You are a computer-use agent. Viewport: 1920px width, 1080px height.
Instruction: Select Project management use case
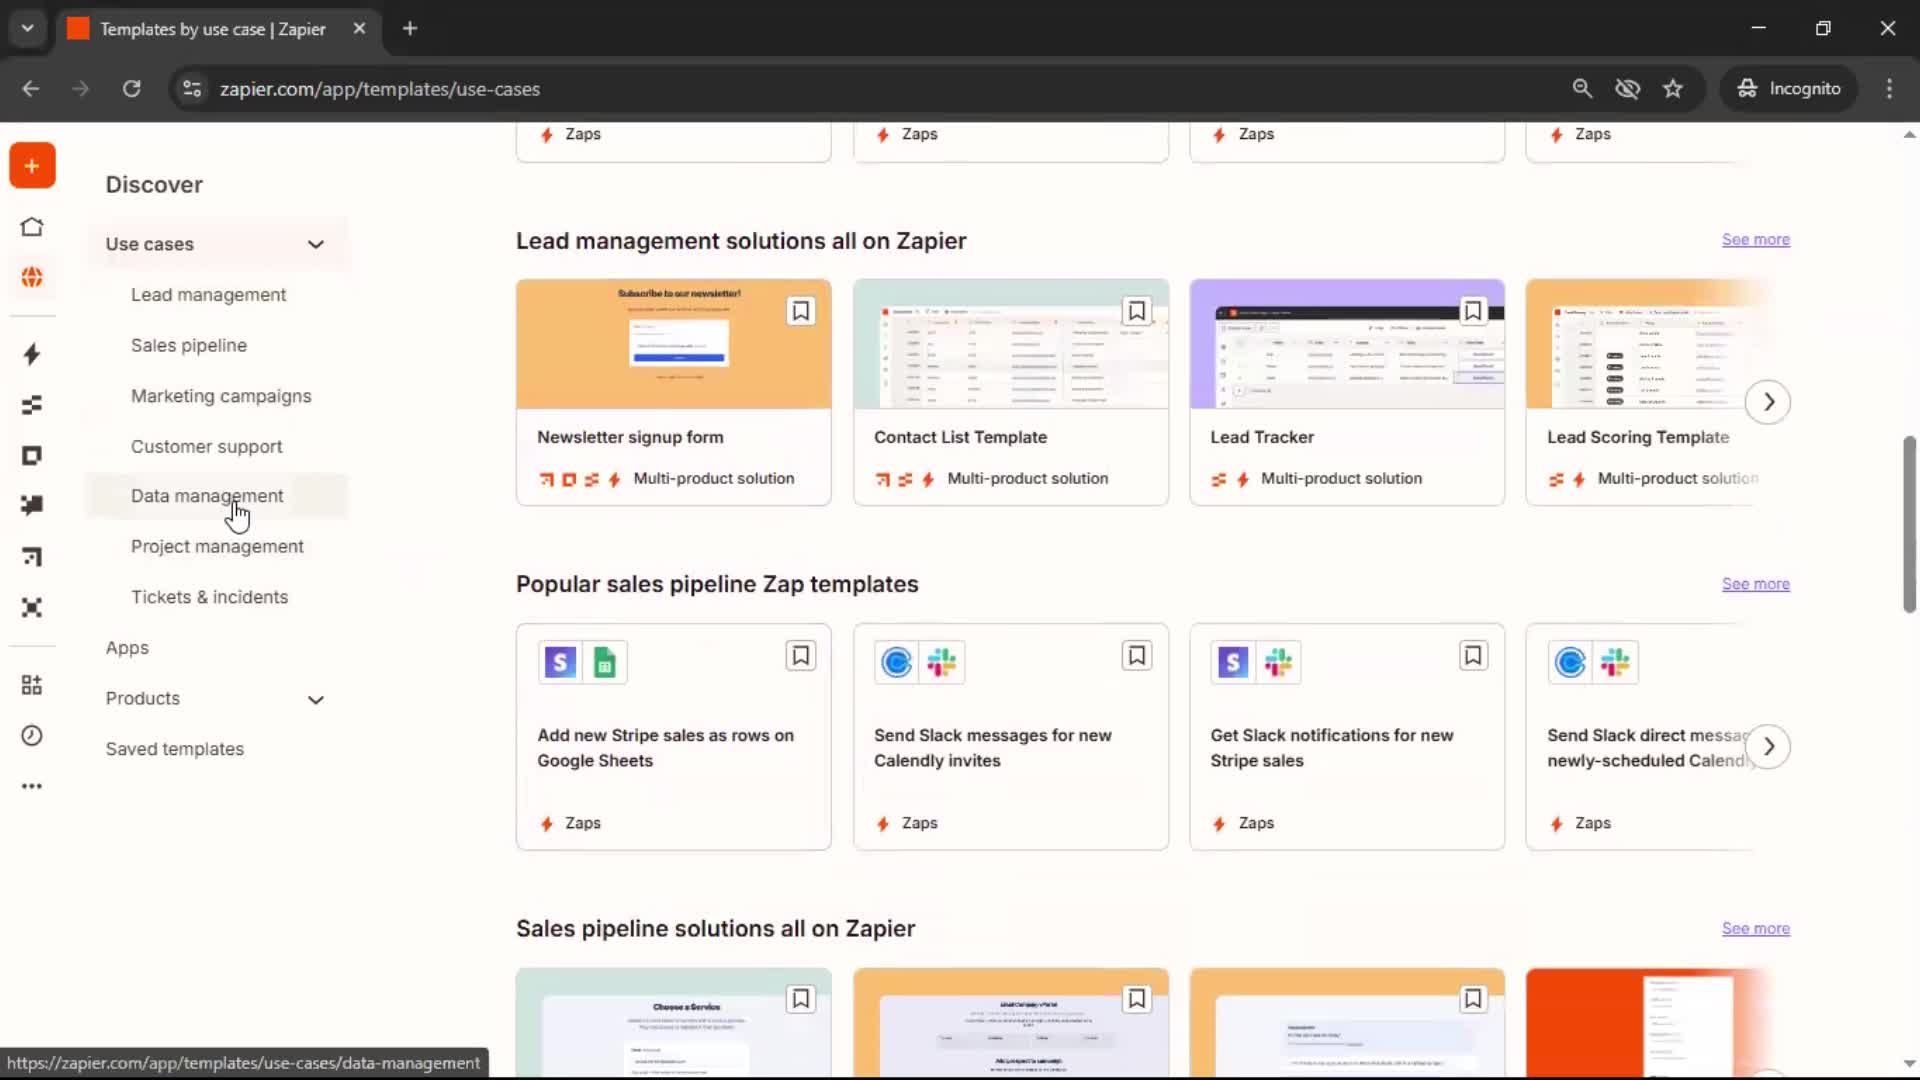[217, 547]
